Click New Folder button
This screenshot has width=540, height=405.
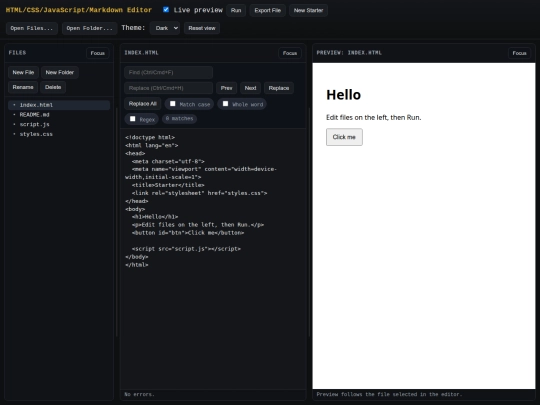click(60, 72)
